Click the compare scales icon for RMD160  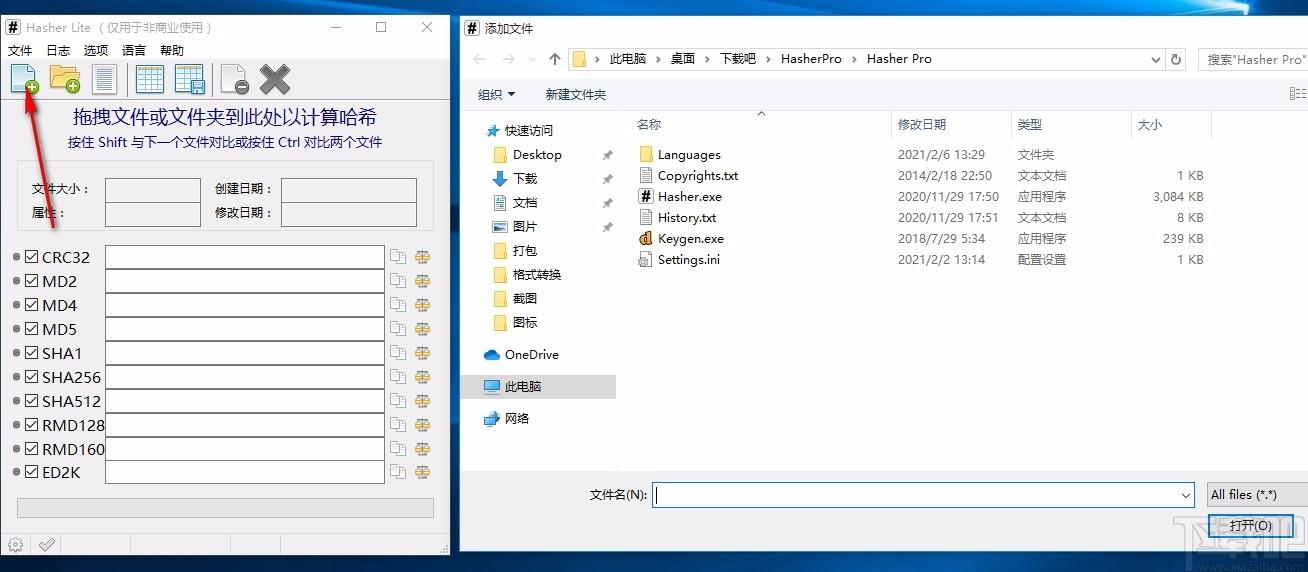click(422, 449)
